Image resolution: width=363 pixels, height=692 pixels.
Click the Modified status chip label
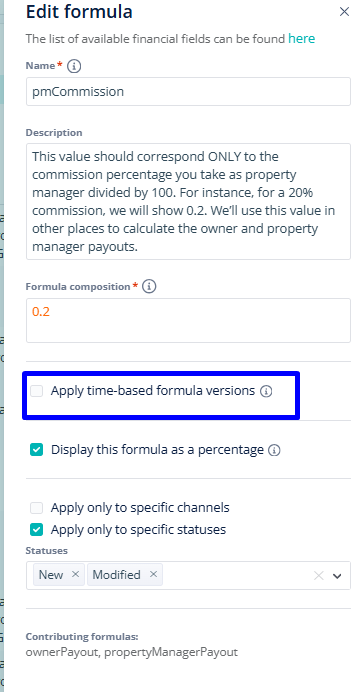coord(116,575)
